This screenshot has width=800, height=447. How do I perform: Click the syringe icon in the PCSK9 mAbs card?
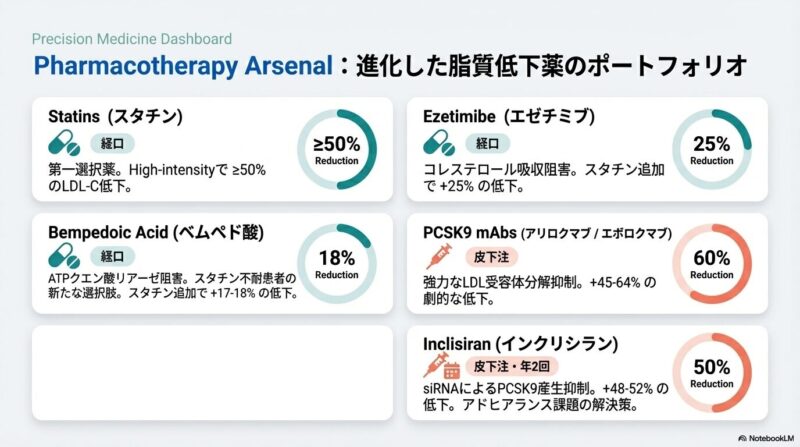pyautogui.click(x=439, y=257)
